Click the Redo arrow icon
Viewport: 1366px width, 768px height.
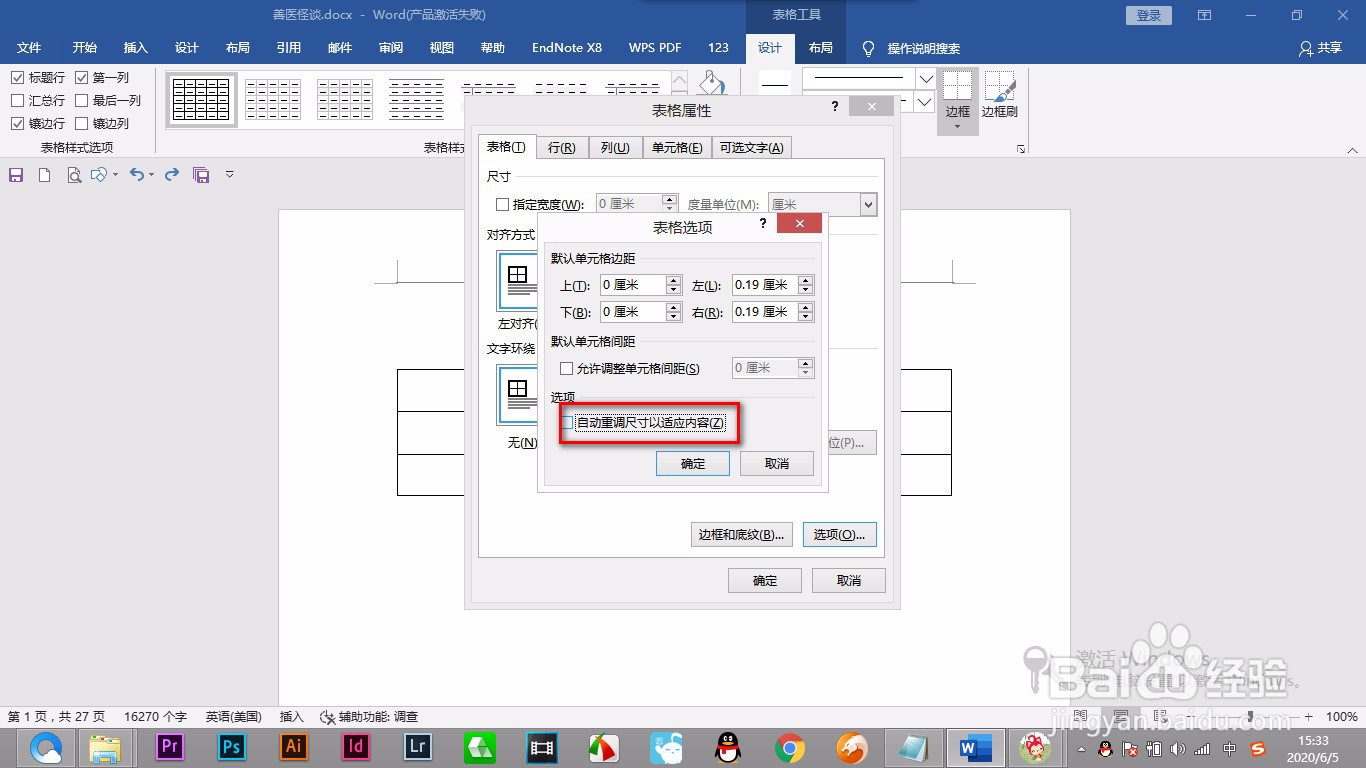point(172,174)
